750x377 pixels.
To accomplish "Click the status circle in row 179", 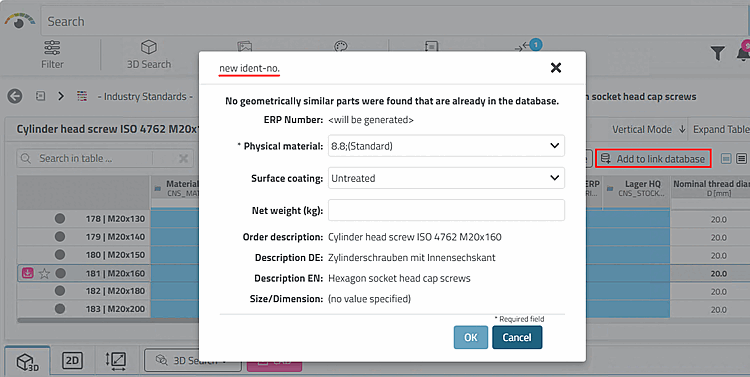I will [60, 236].
